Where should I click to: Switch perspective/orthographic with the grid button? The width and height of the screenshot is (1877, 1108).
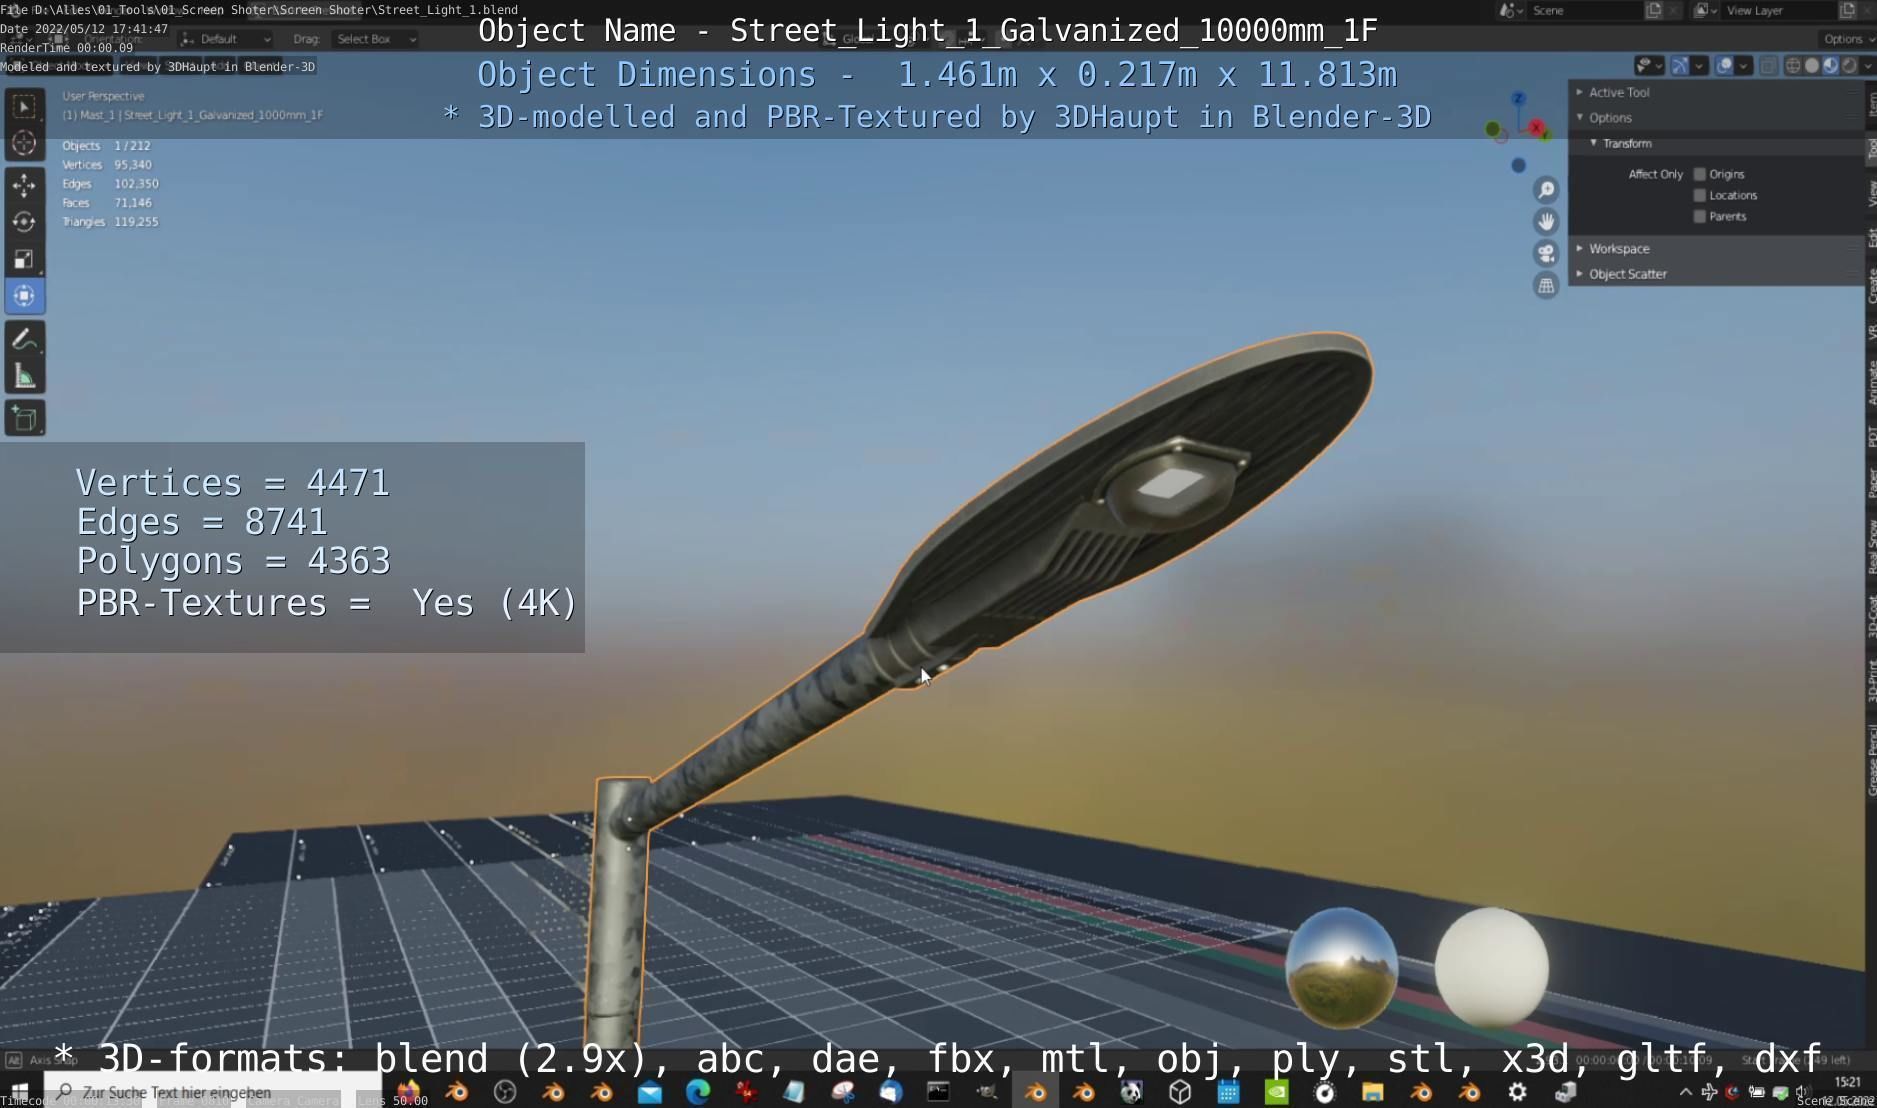coord(1546,286)
